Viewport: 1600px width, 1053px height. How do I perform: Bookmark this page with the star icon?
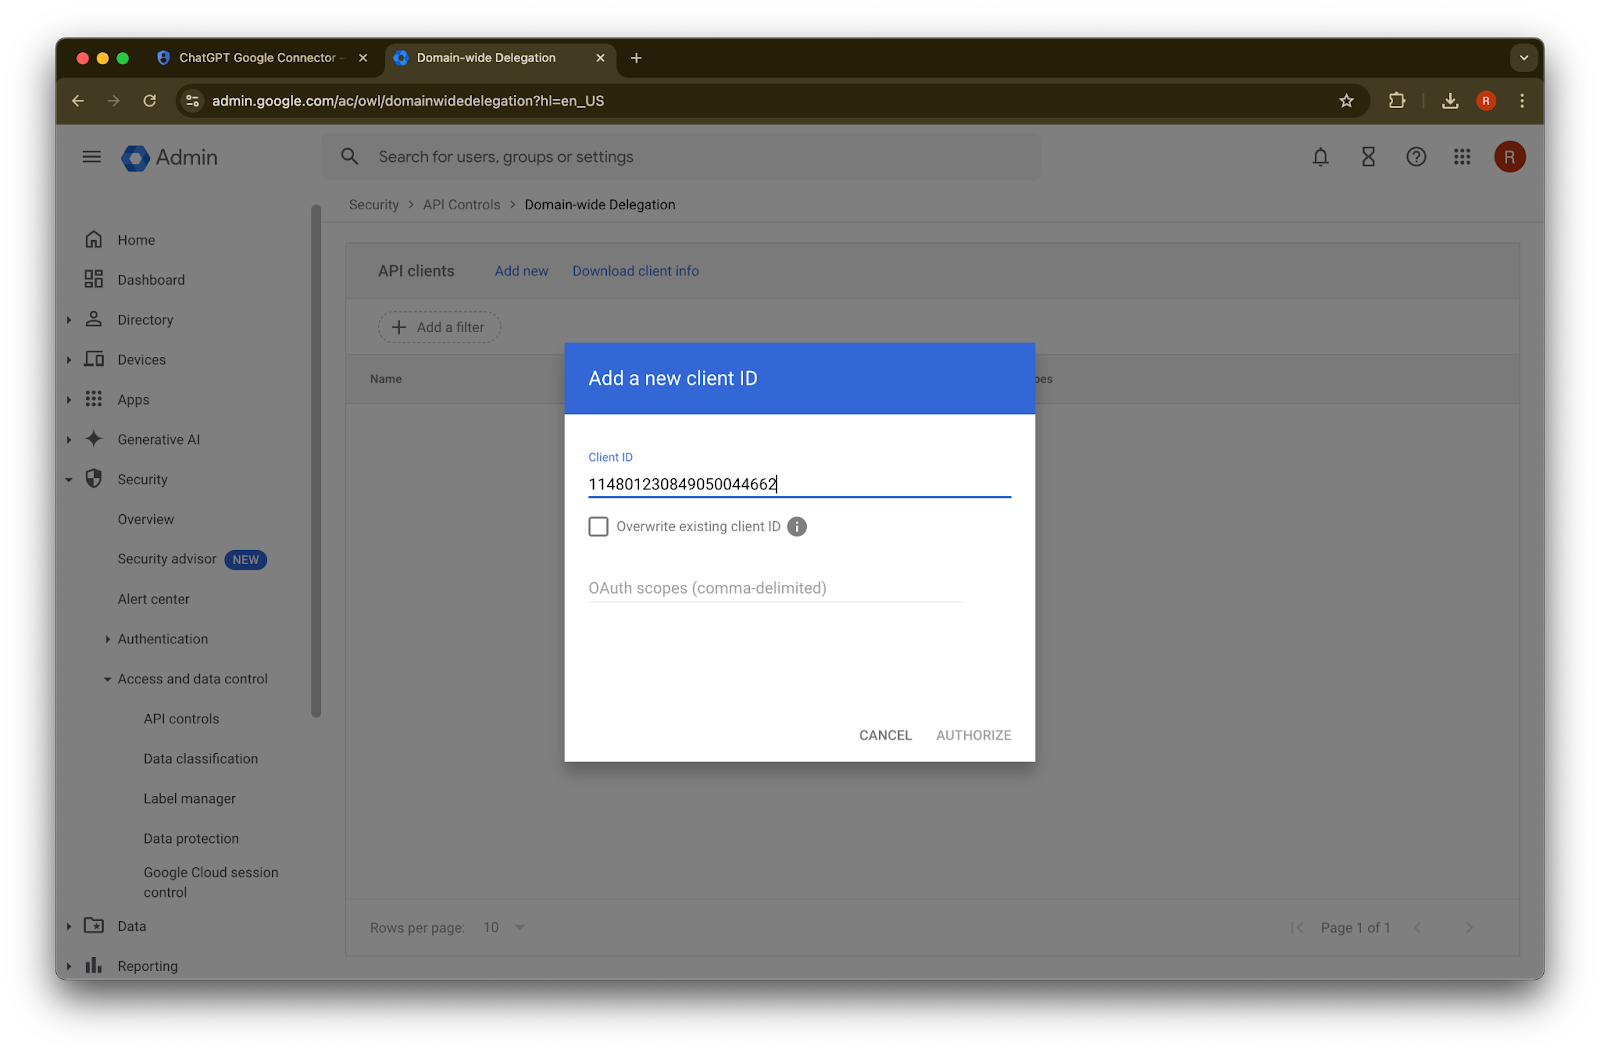click(1347, 101)
